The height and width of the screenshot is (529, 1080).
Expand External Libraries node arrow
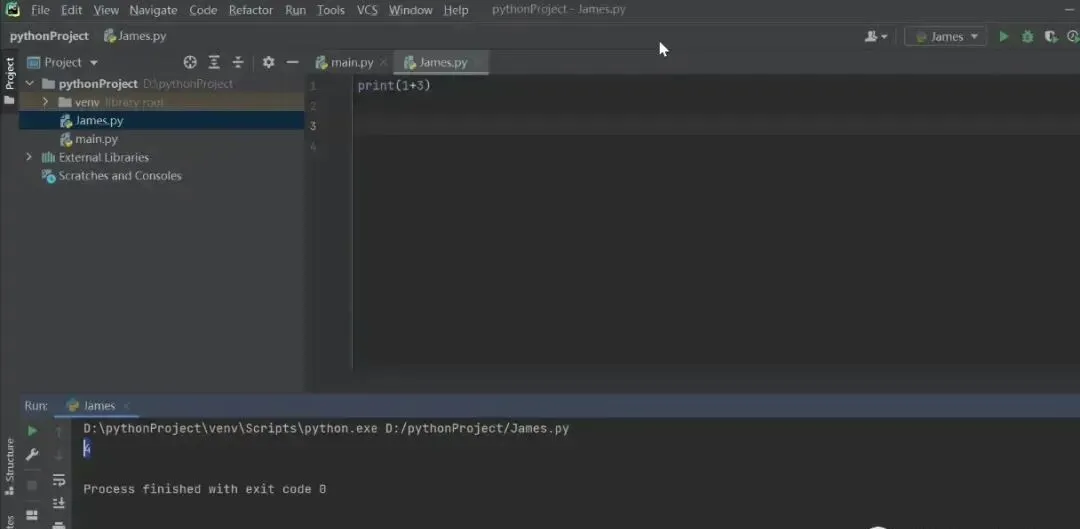click(28, 157)
